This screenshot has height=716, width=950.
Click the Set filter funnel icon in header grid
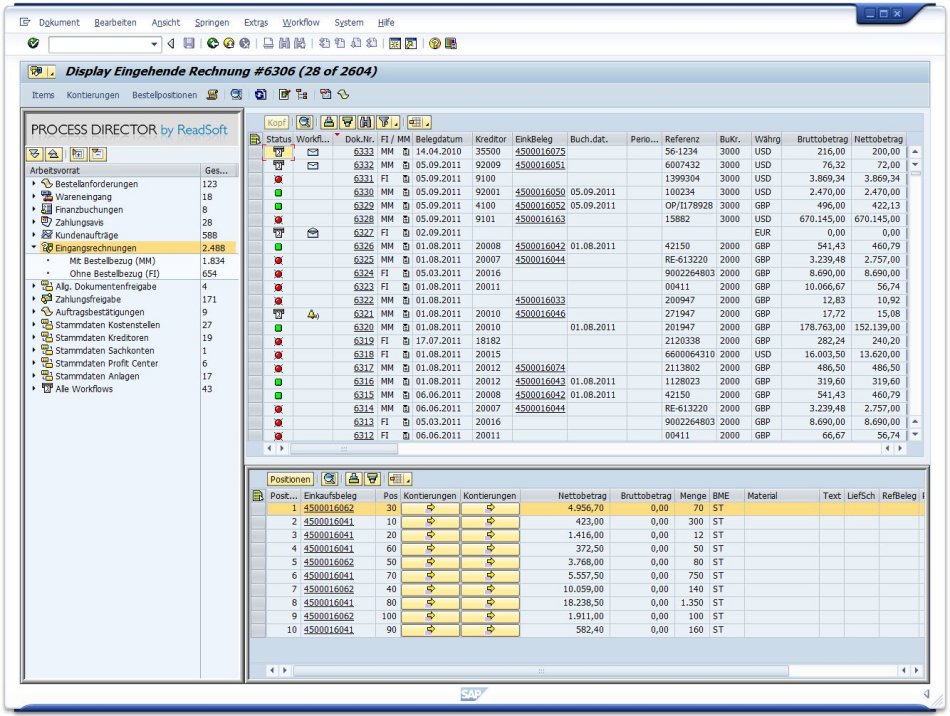coord(384,122)
